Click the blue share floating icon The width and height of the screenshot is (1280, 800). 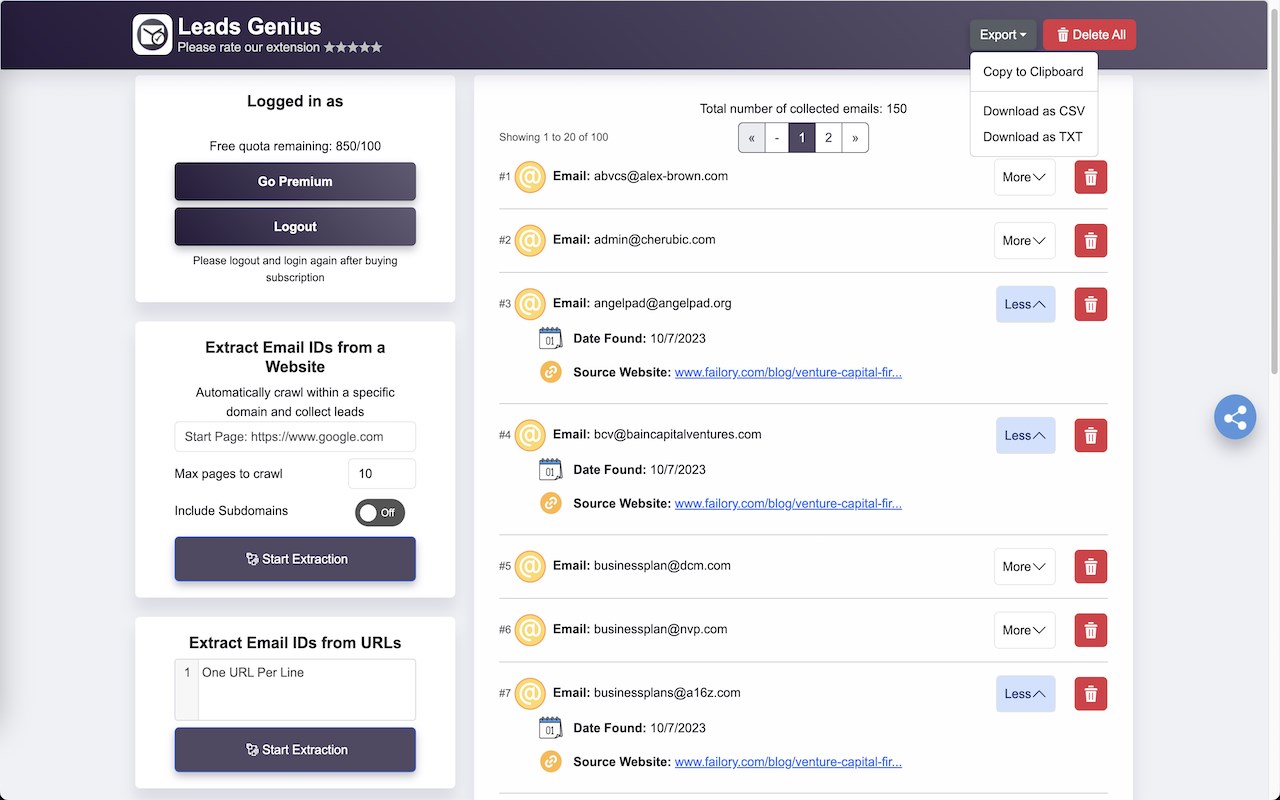(x=1235, y=417)
